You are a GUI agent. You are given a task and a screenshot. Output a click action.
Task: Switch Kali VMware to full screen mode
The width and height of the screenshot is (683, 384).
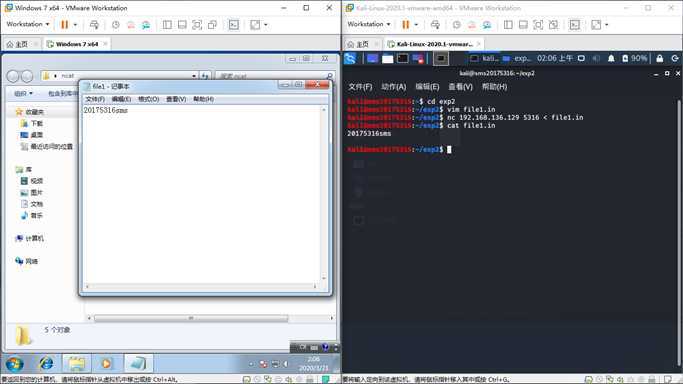(x=538, y=25)
